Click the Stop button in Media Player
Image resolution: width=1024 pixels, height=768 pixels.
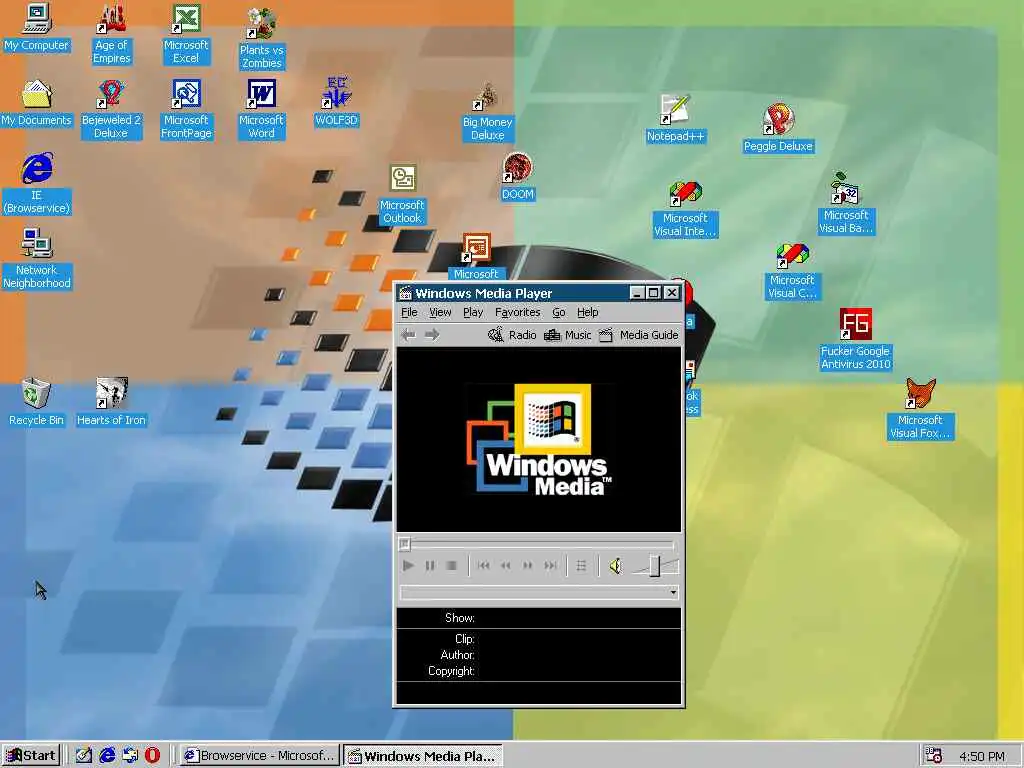[x=451, y=566]
